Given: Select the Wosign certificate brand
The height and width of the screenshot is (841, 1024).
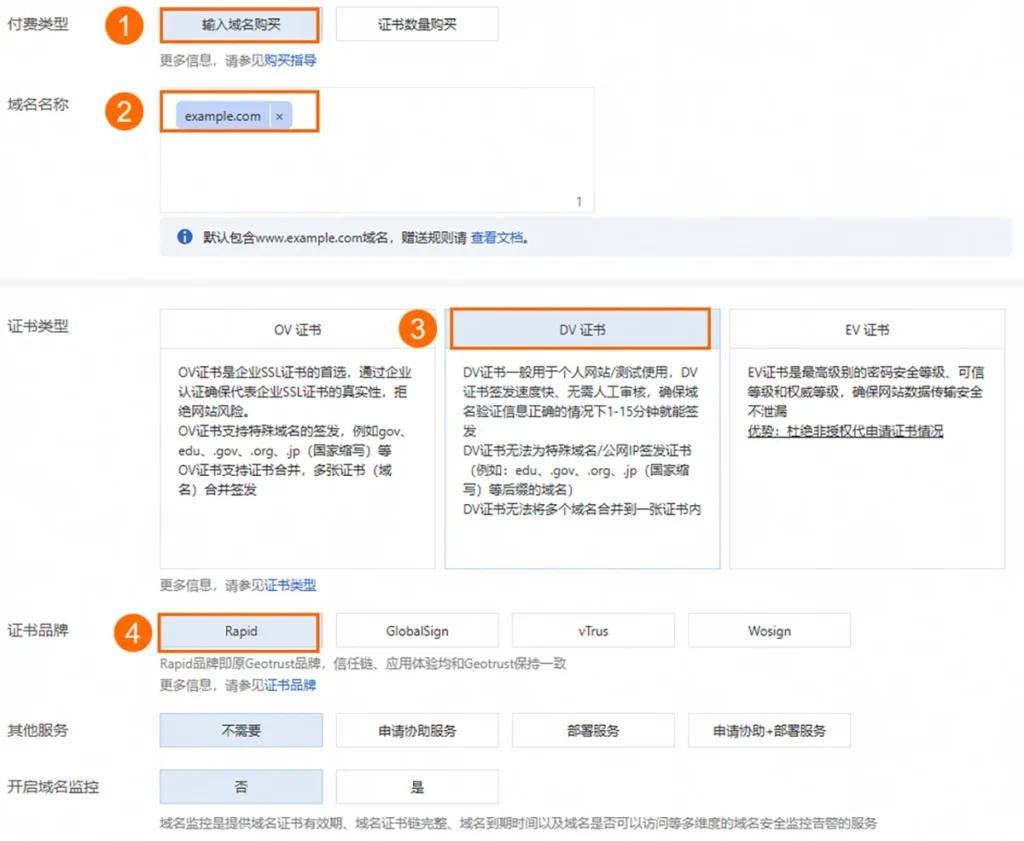Looking at the screenshot, I should point(769,631).
